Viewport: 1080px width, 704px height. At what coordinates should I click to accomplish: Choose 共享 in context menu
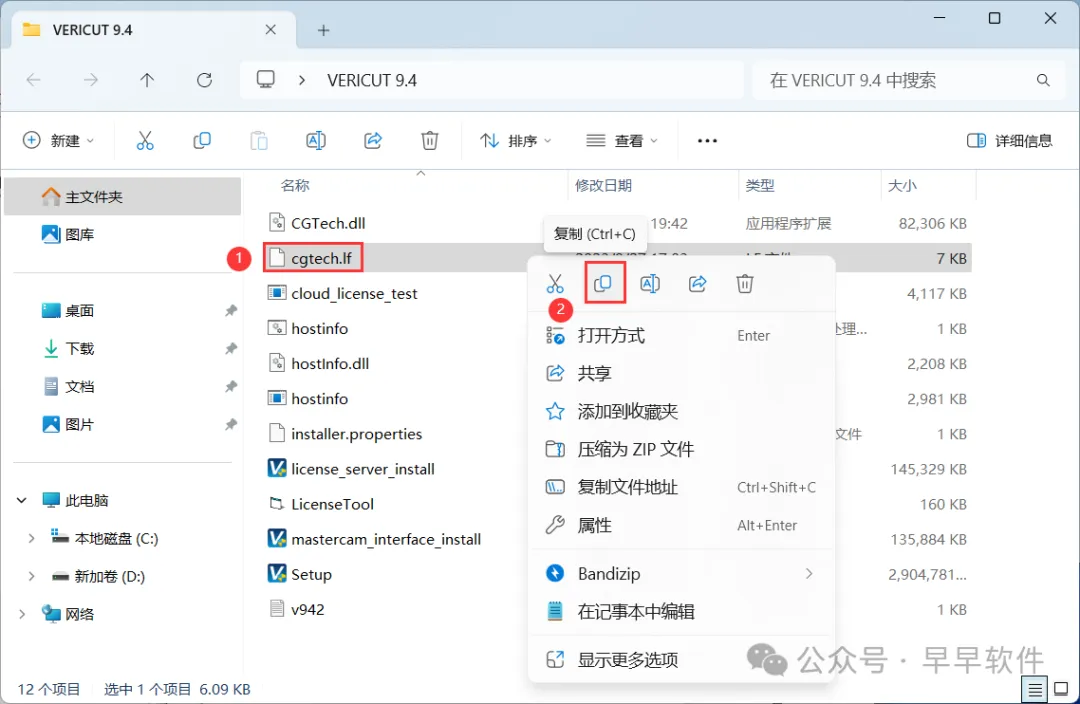click(682, 373)
